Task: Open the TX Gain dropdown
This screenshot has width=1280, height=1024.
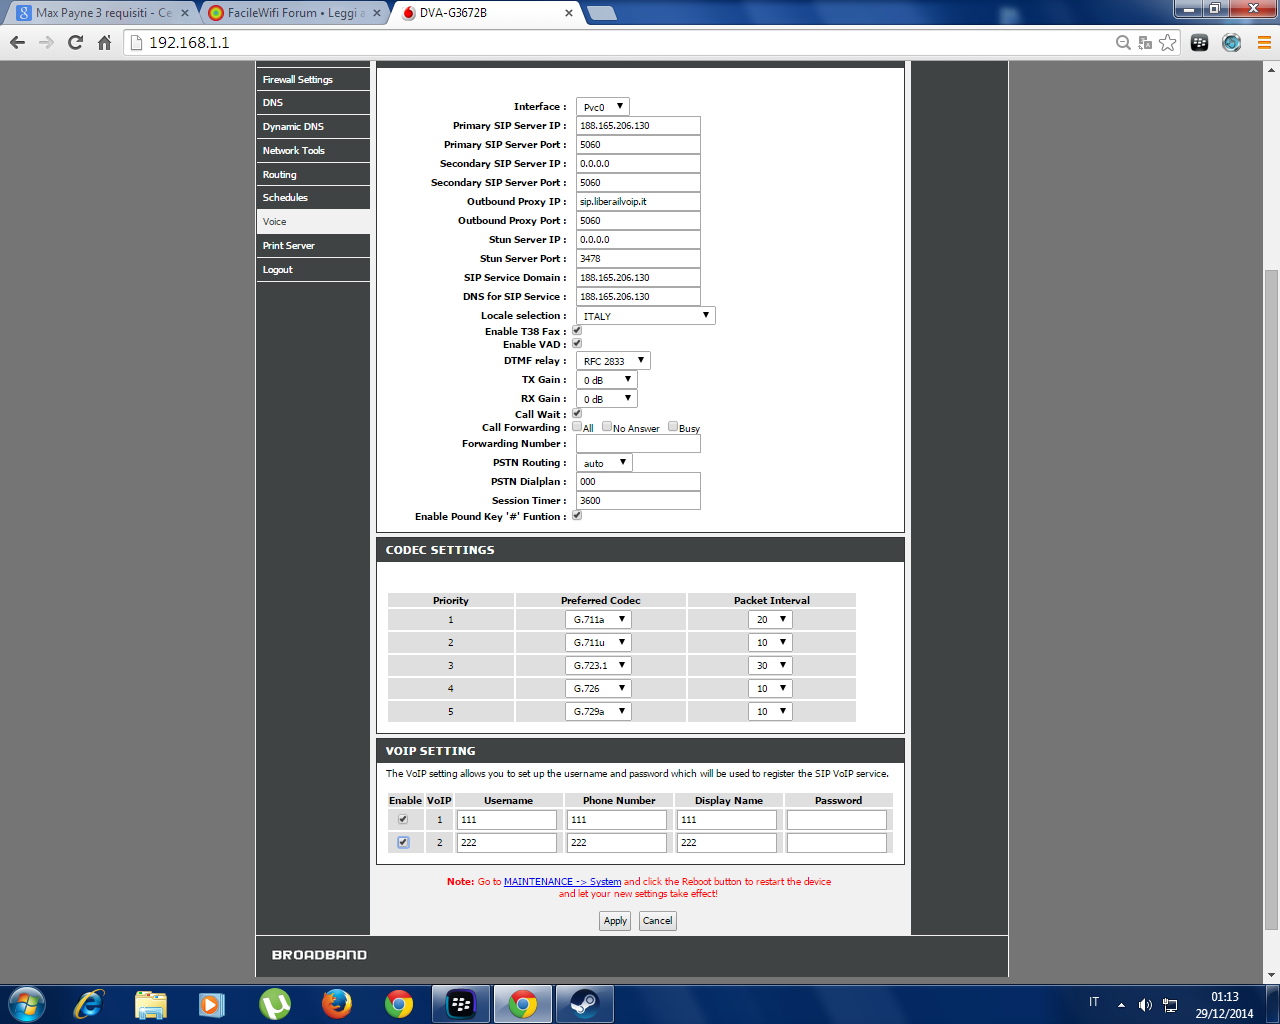Action: tap(606, 380)
